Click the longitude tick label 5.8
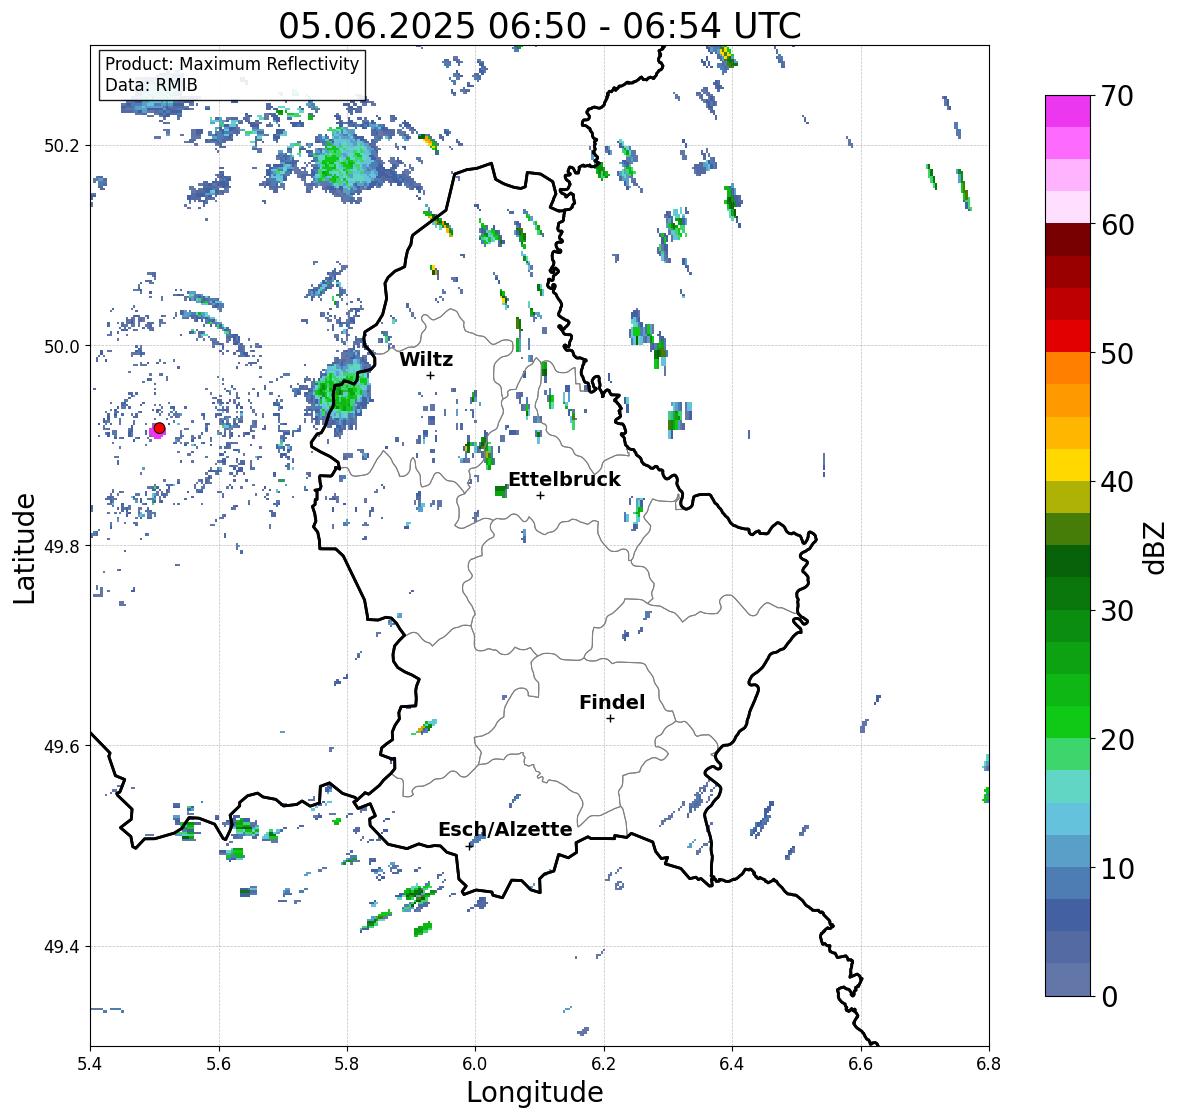This screenshot has height=1117, width=1179. [x=347, y=1063]
